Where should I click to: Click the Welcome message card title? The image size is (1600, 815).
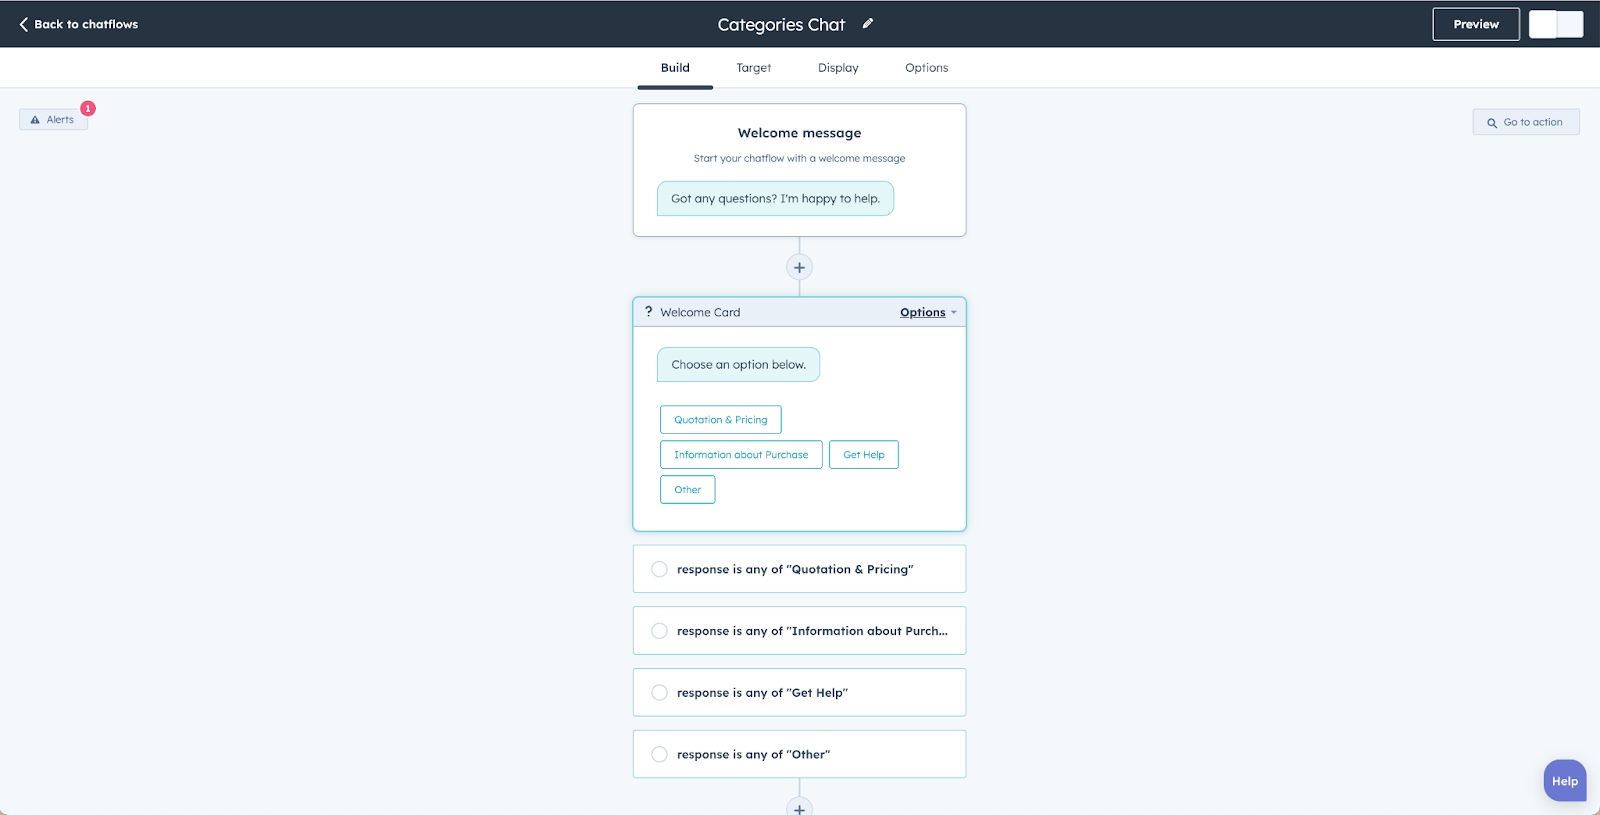pos(799,133)
